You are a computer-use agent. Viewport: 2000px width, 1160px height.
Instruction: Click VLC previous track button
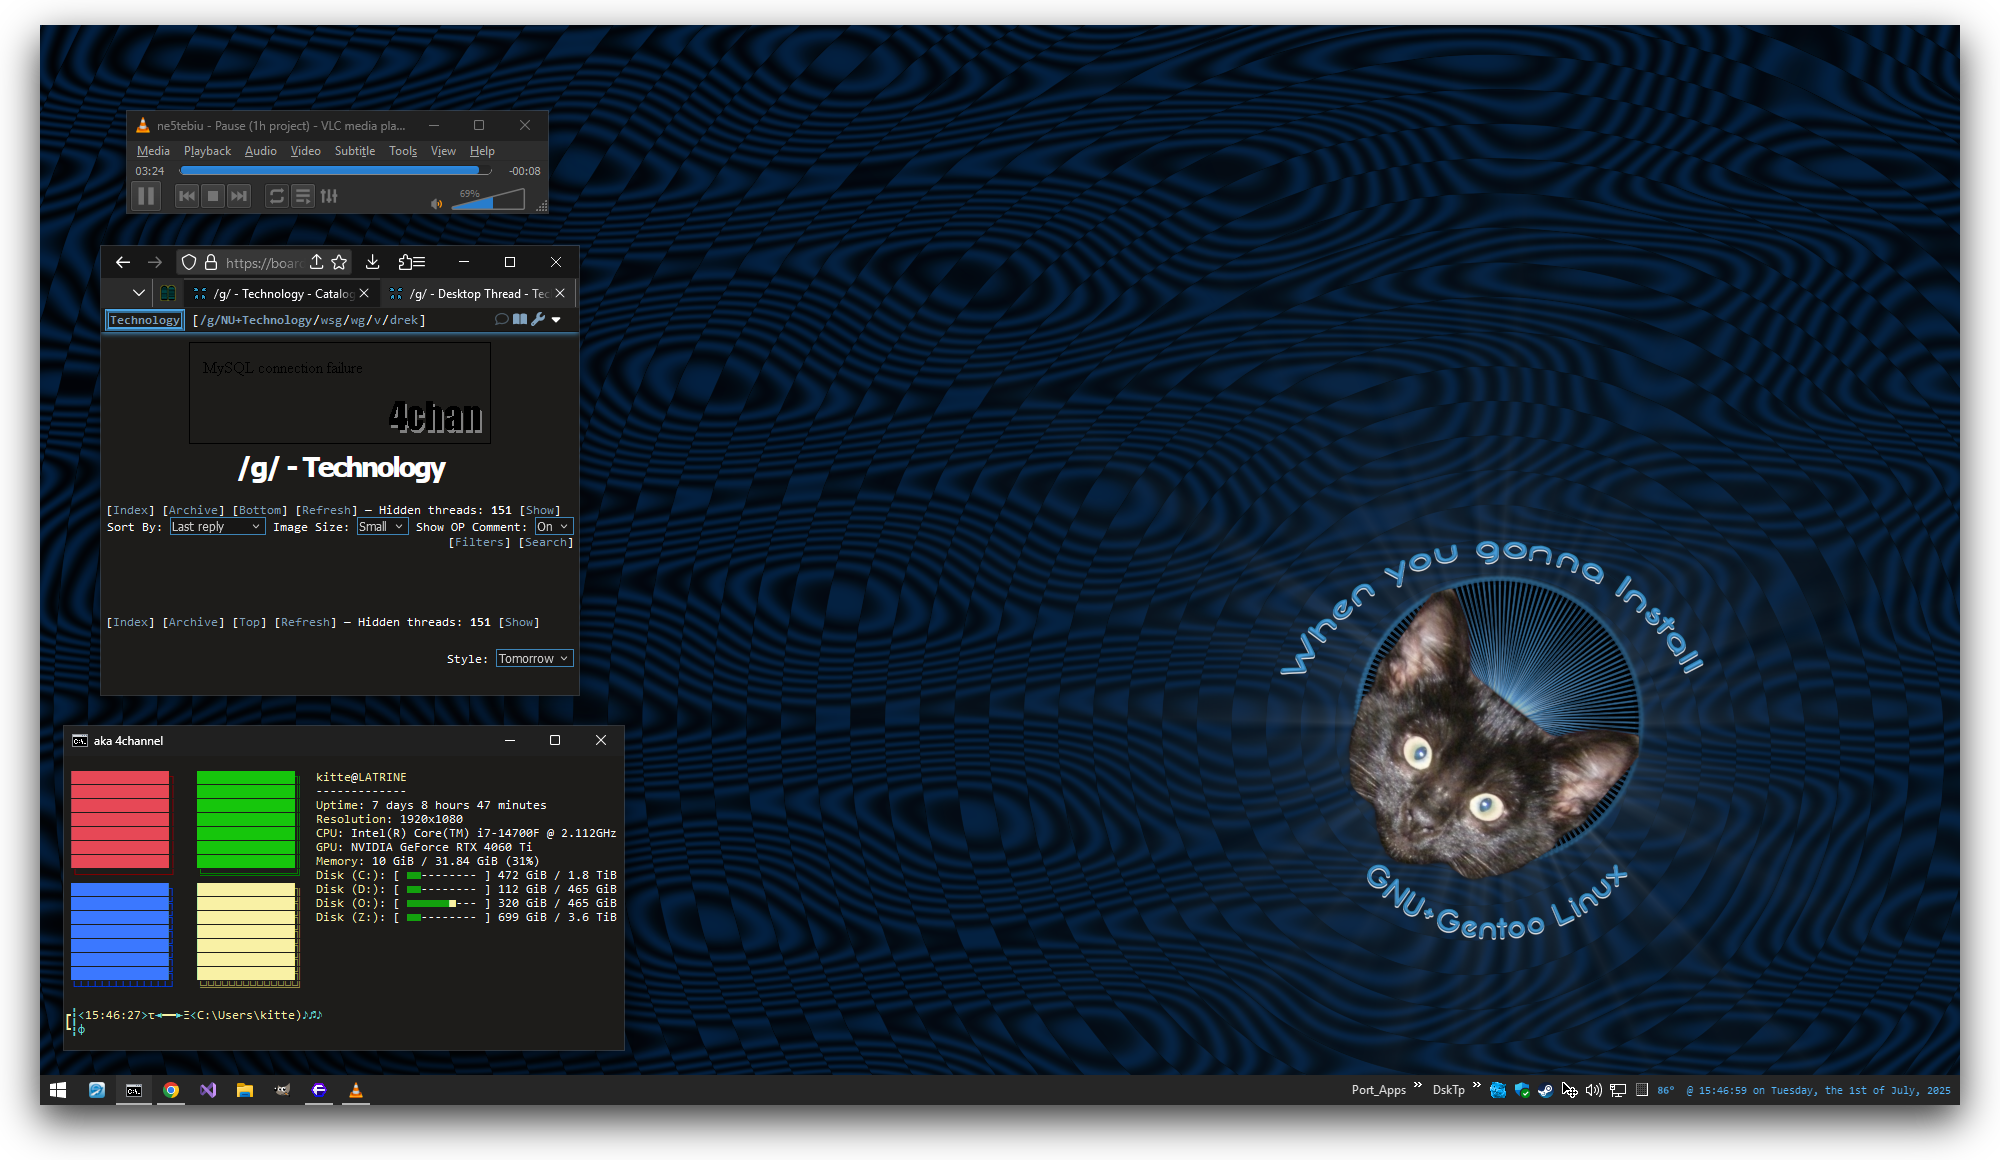point(187,196)
